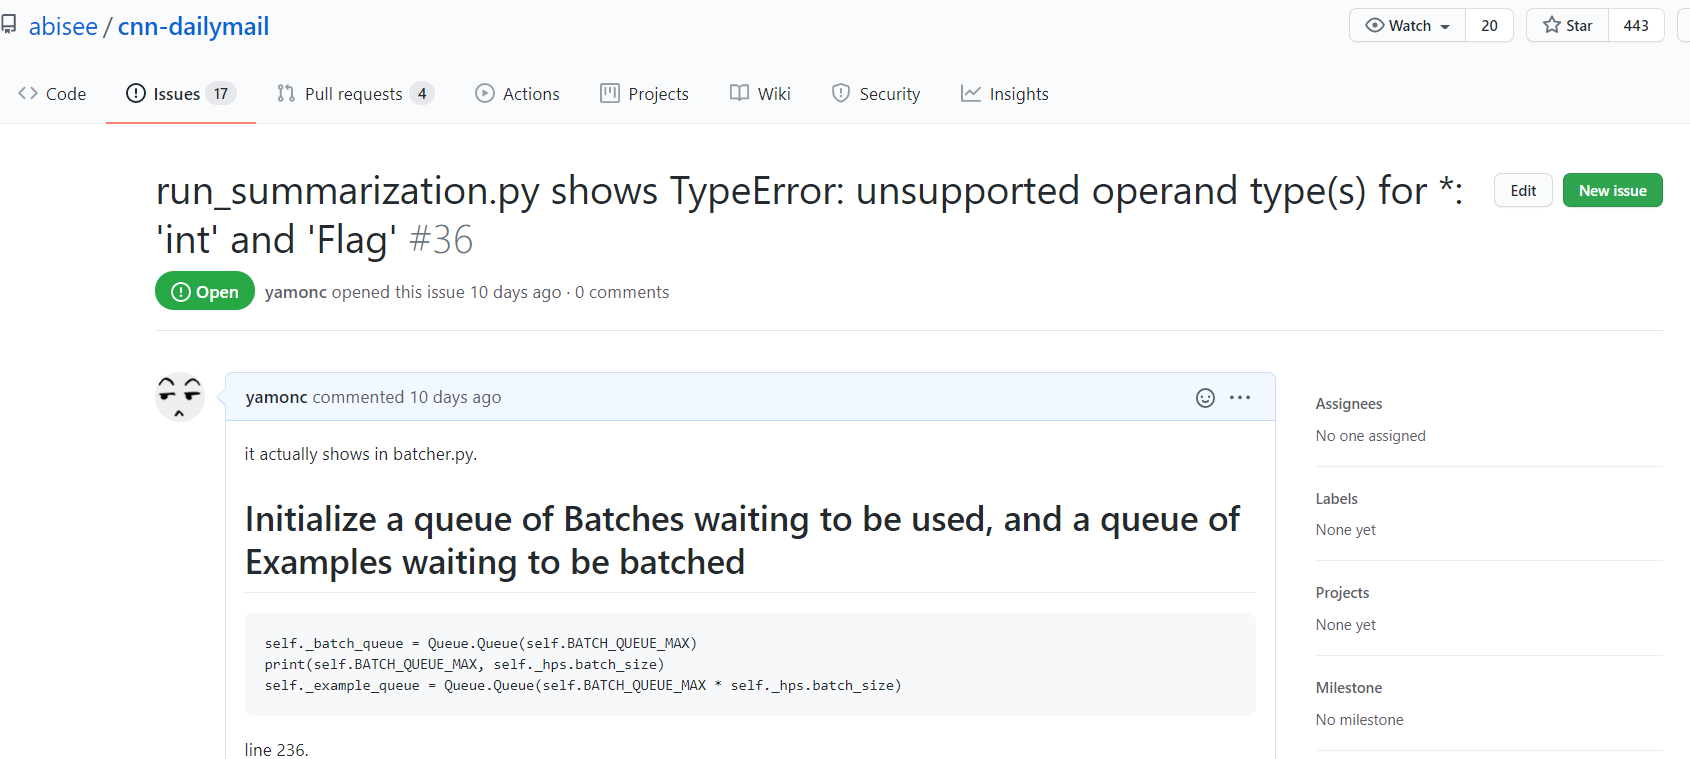Switch to the Code tab
This screenshot has width=1690, height=759.
52,94
